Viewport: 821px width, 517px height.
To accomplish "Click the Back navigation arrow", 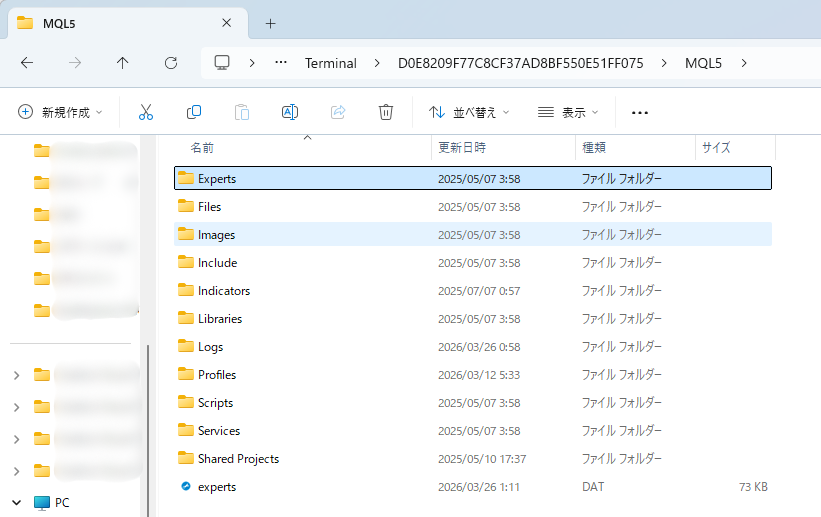I will [27, 63].
